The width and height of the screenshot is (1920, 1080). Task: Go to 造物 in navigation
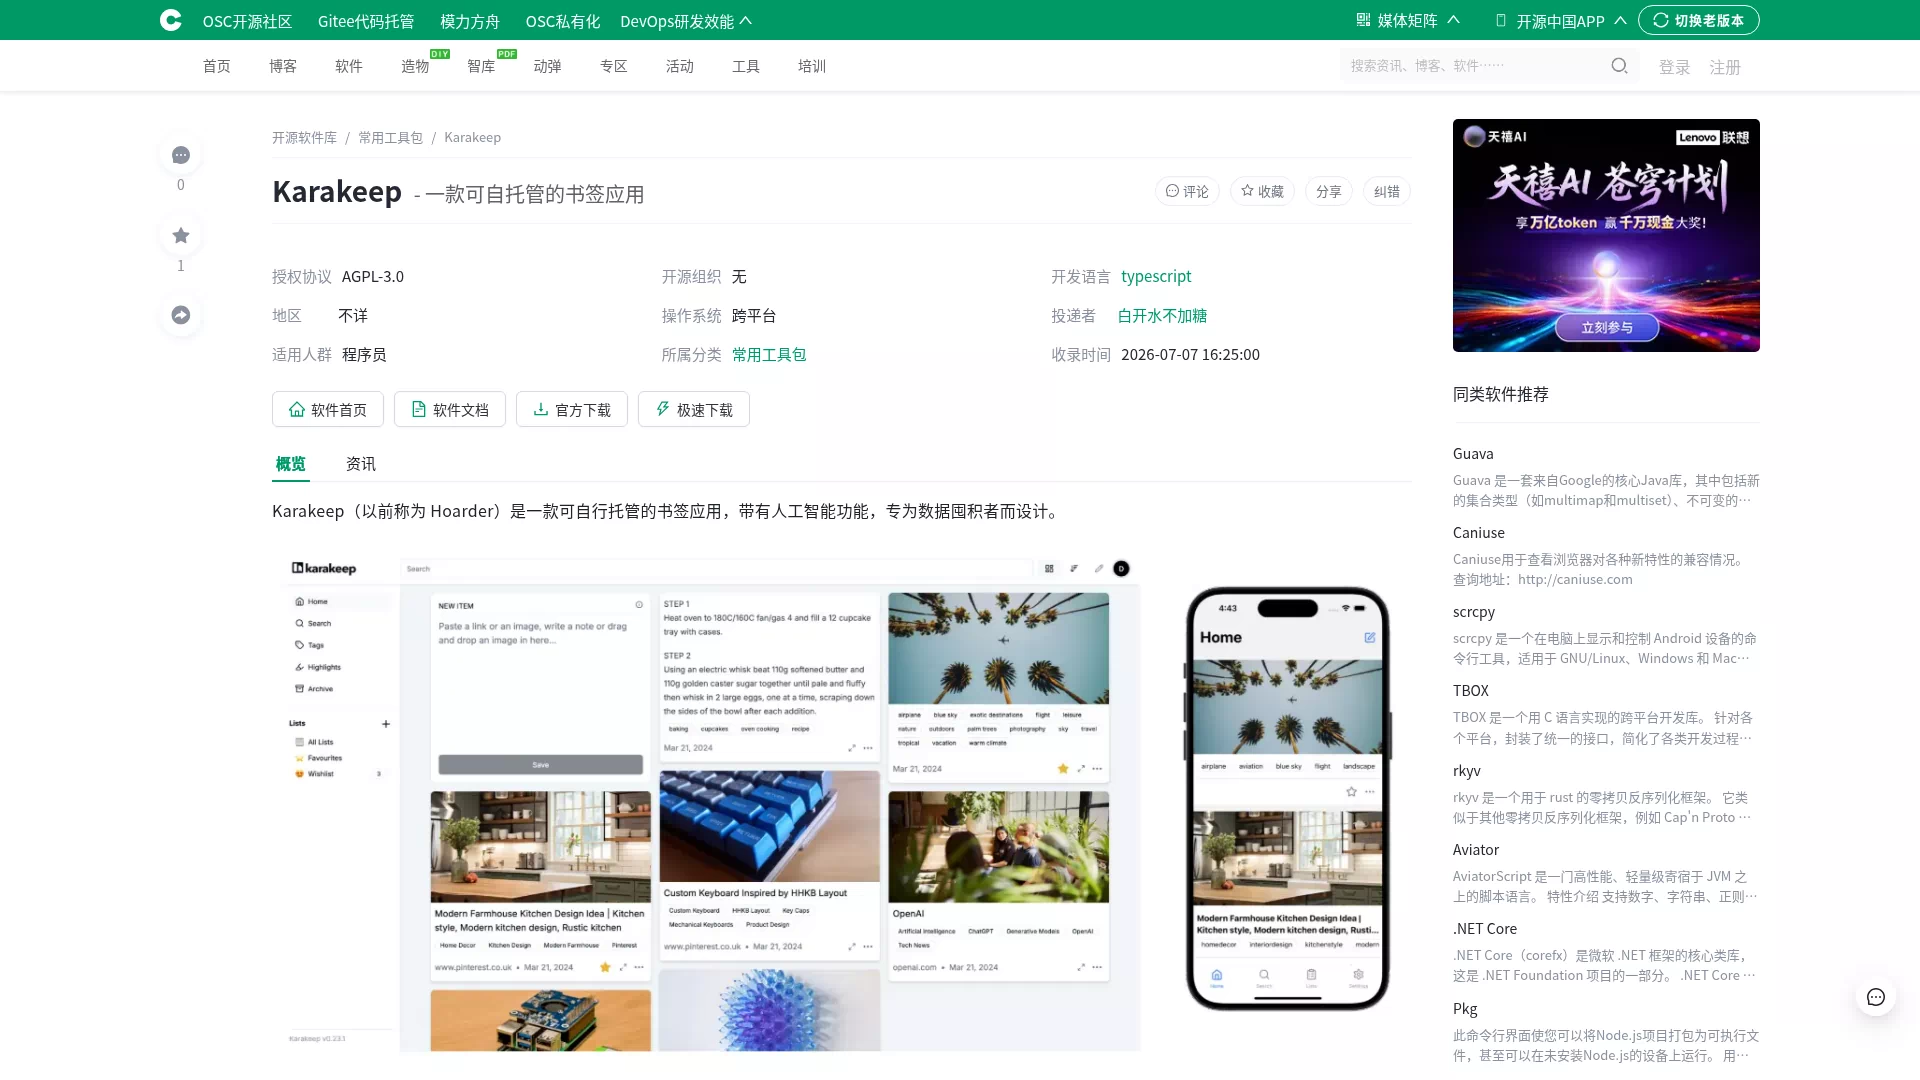pos(415,66)
